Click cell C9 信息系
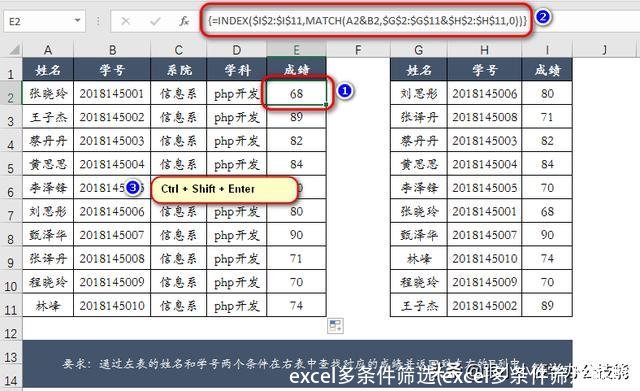 (x=178, y=258)
